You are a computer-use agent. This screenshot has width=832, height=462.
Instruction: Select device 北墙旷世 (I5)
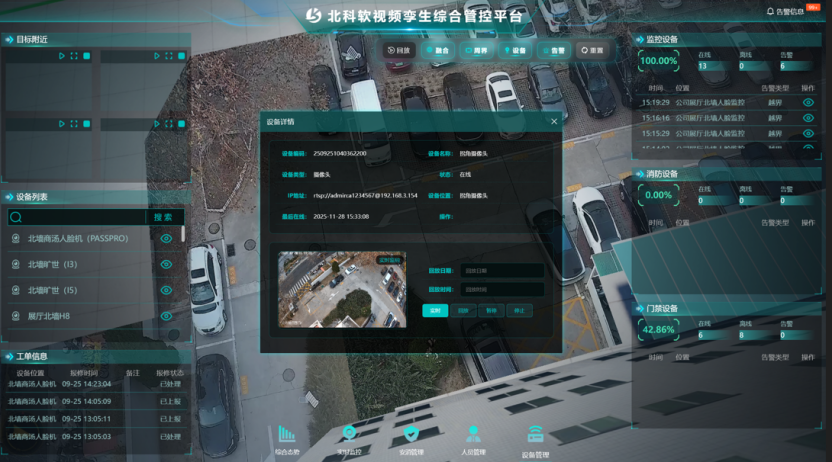coord(53,290)
